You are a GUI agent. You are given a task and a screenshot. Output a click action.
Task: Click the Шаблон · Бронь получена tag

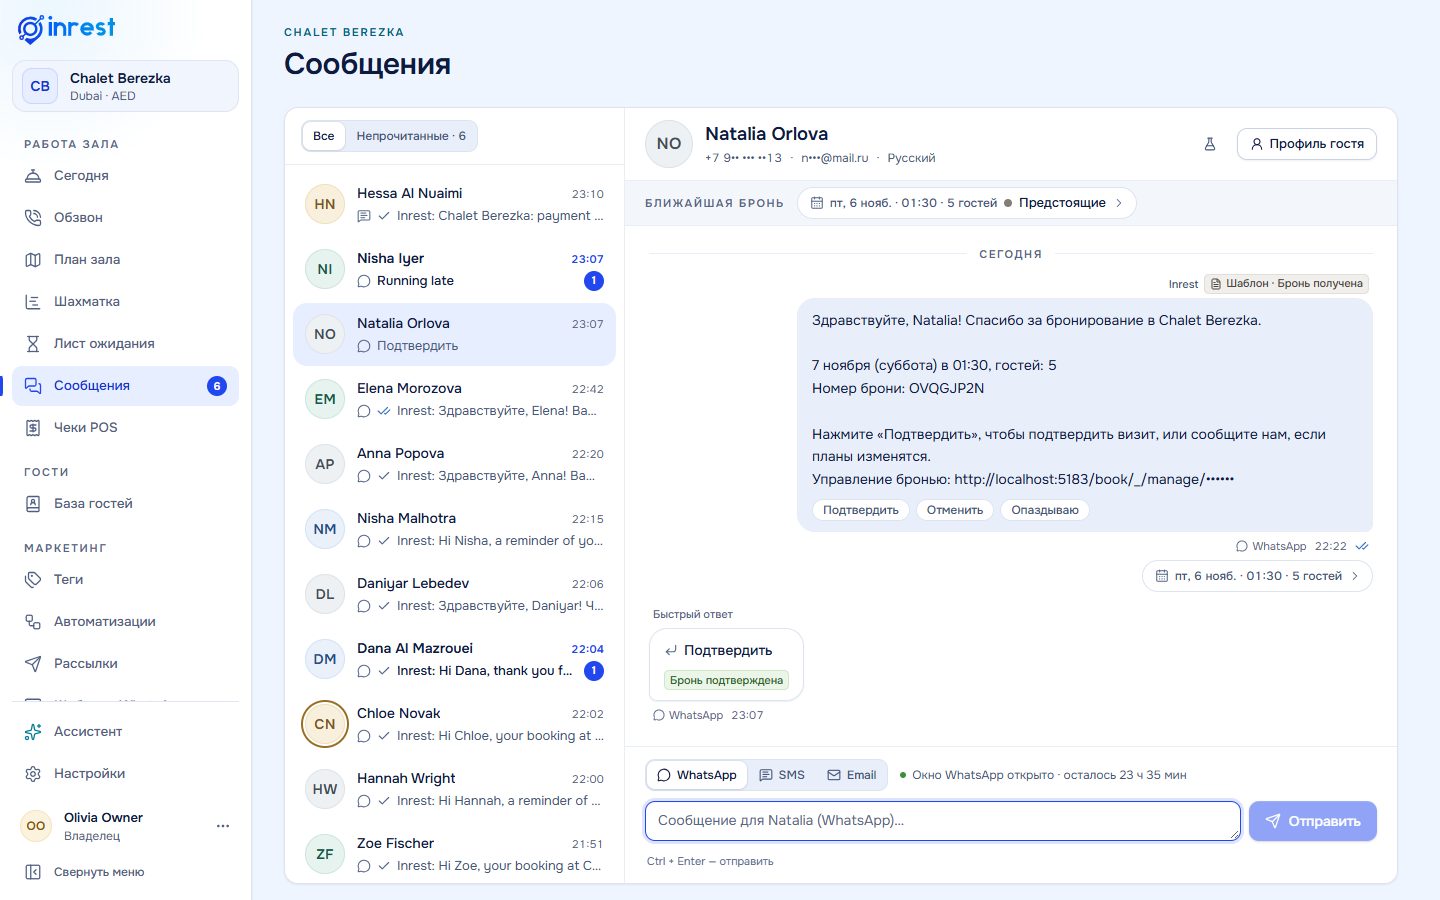1286,284
